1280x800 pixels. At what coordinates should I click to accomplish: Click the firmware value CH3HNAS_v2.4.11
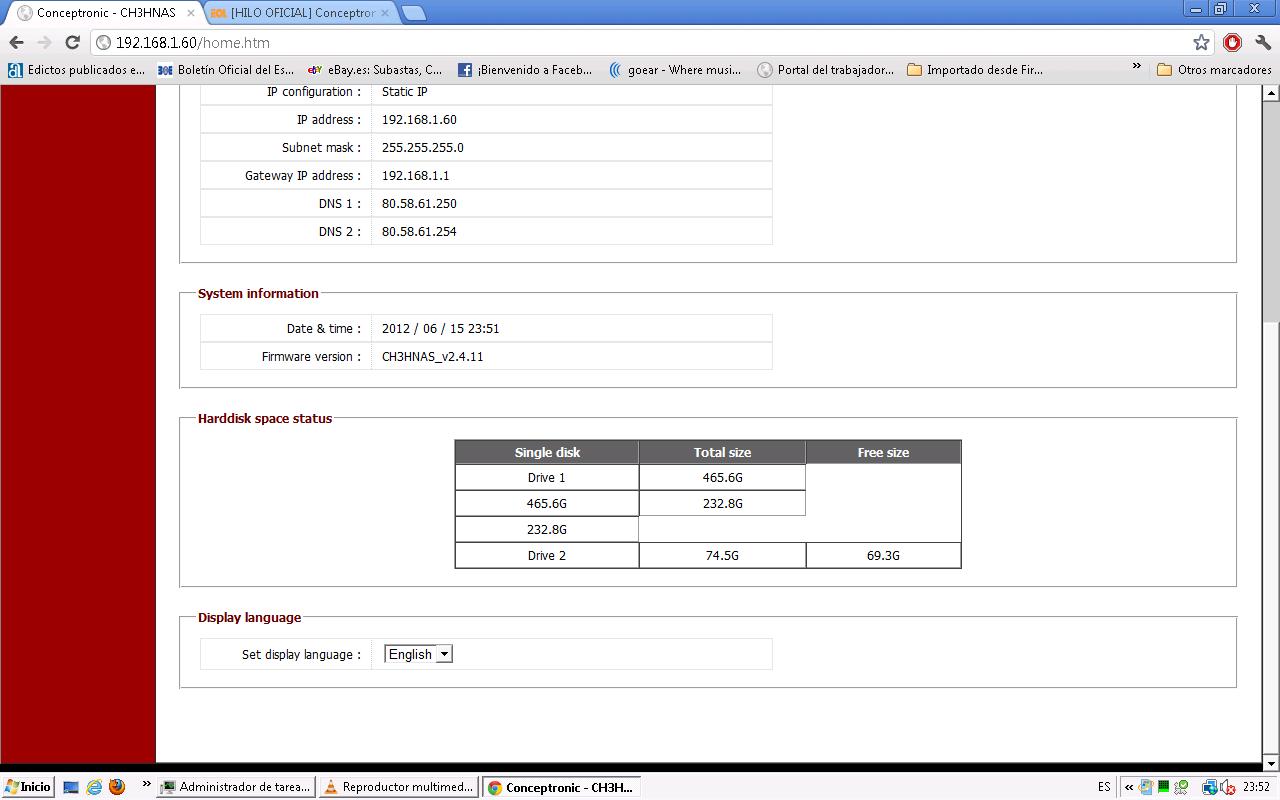pyautogui.click(x=433, y=356)
